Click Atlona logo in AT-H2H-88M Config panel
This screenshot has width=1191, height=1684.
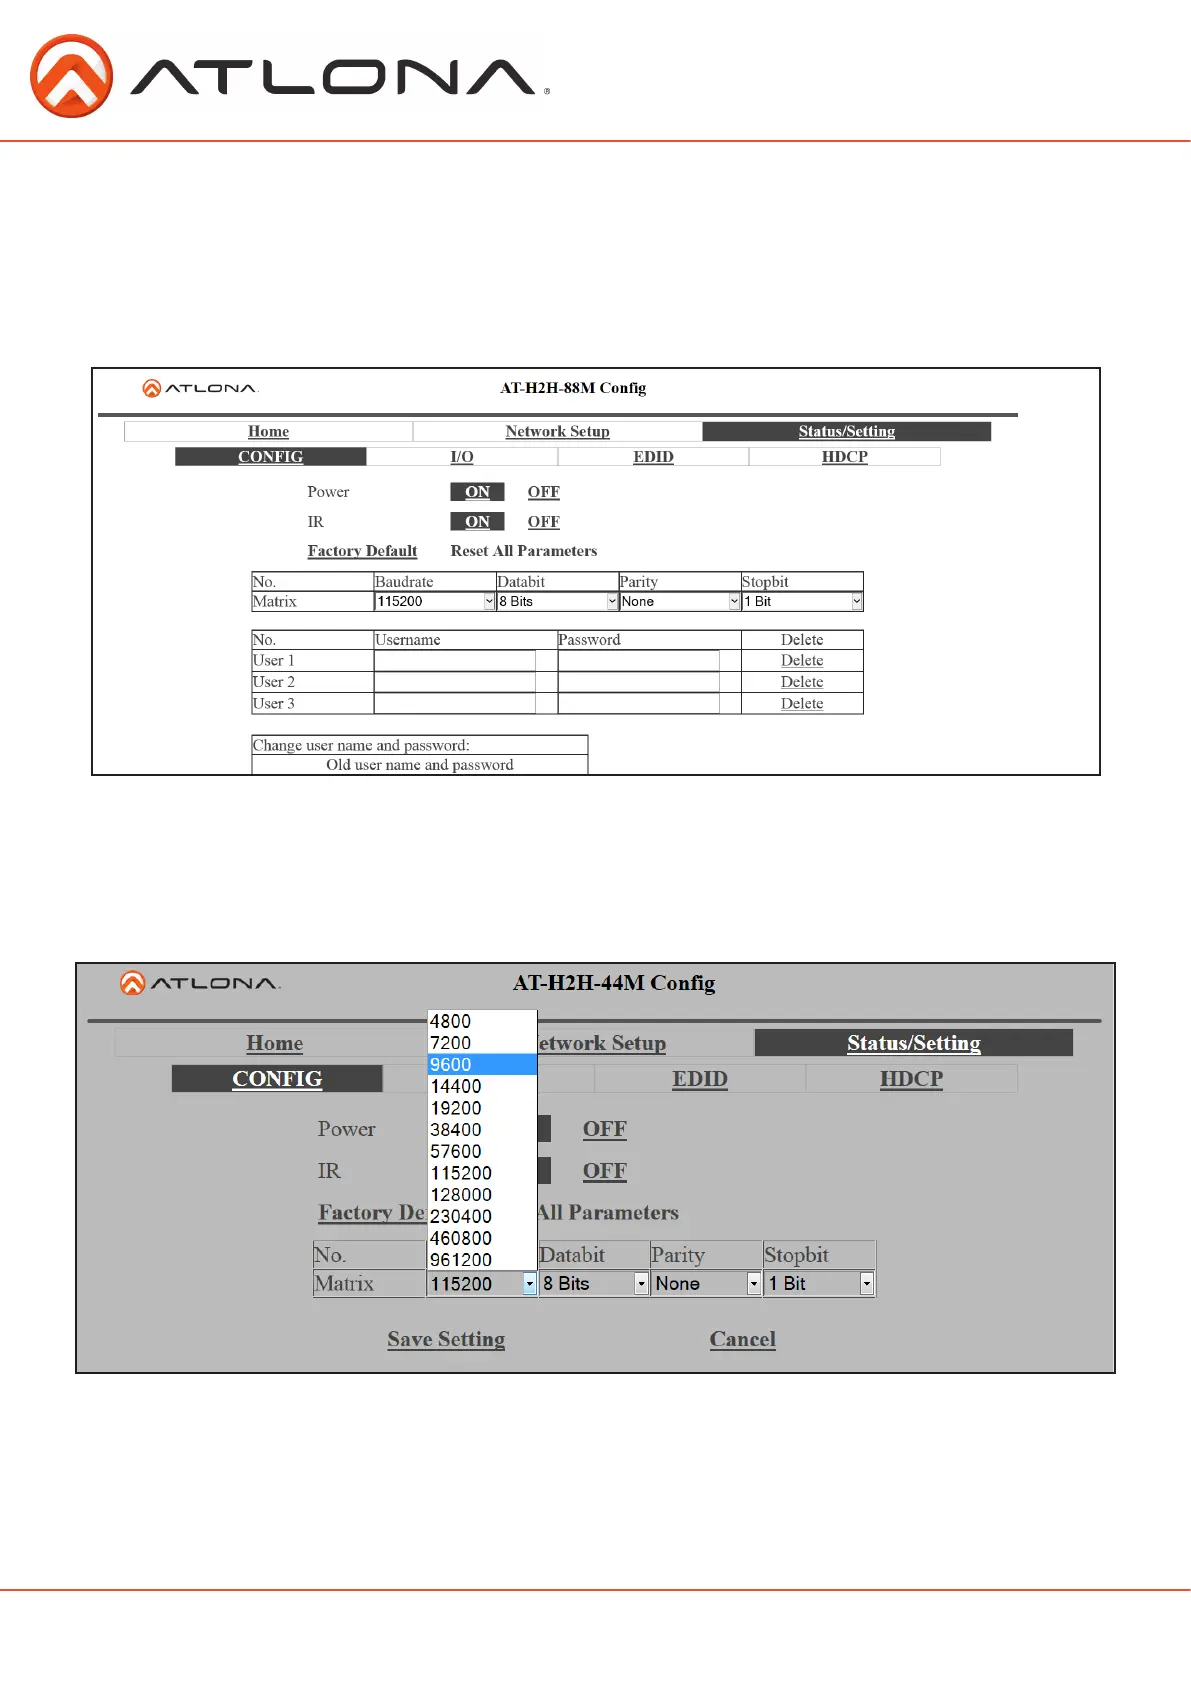pyautogui.click(x=200, y=388)
